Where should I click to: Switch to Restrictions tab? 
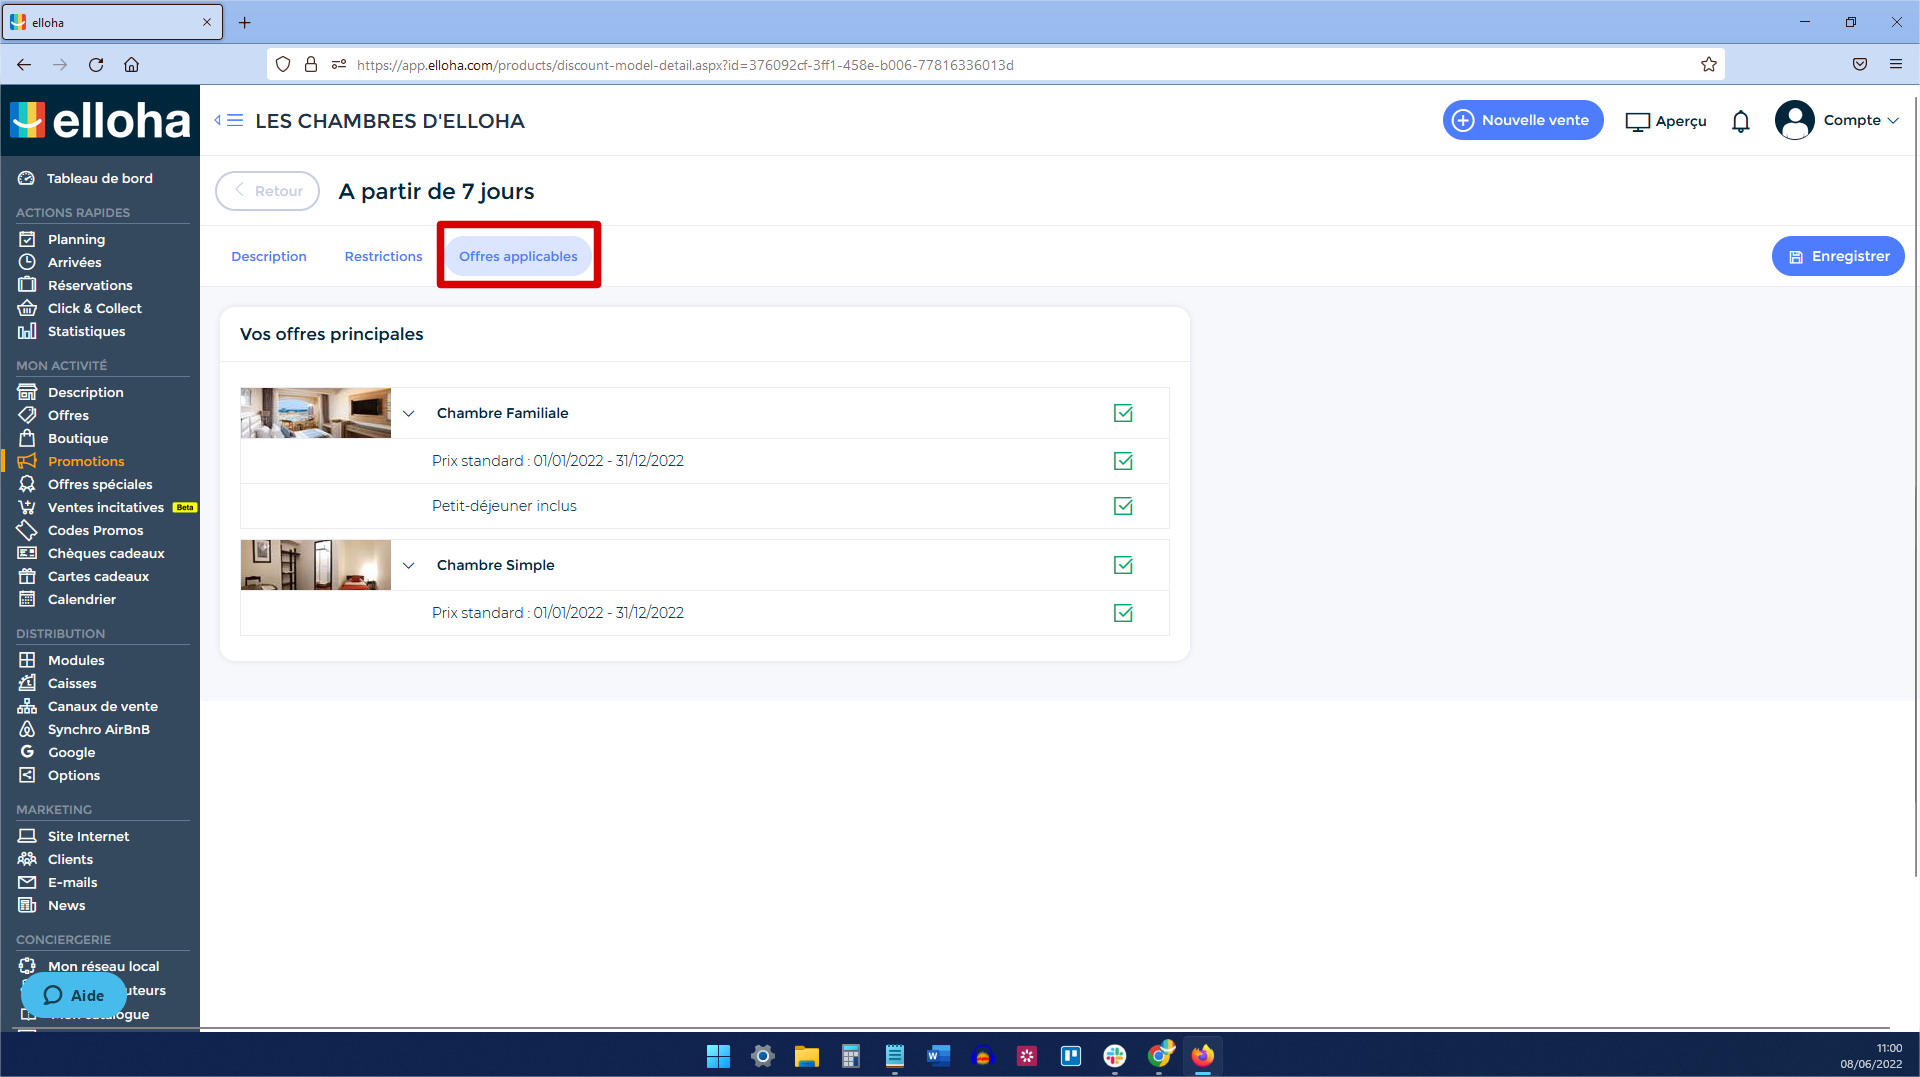[x=383, y=256]
